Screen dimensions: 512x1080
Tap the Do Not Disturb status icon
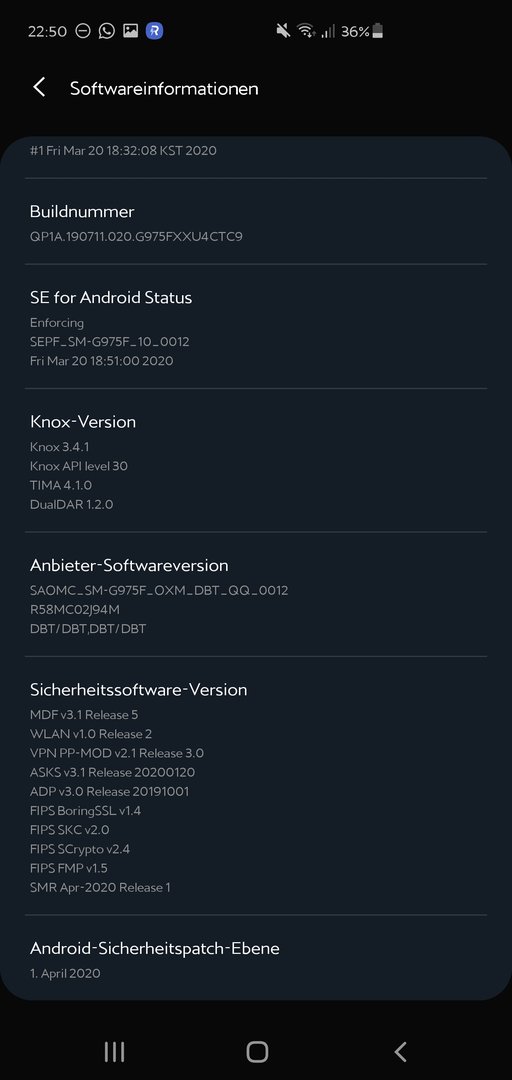[x=83, y=31]
